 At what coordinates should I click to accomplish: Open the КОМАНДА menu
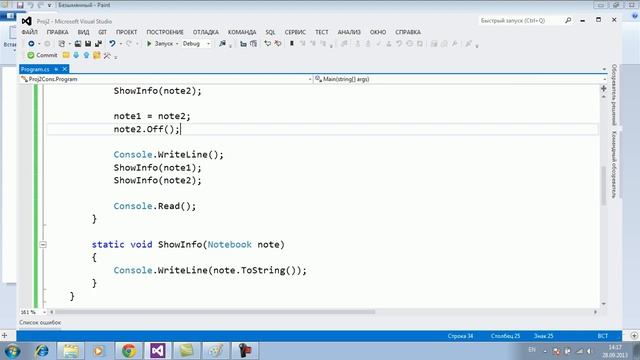pos(242,32)
